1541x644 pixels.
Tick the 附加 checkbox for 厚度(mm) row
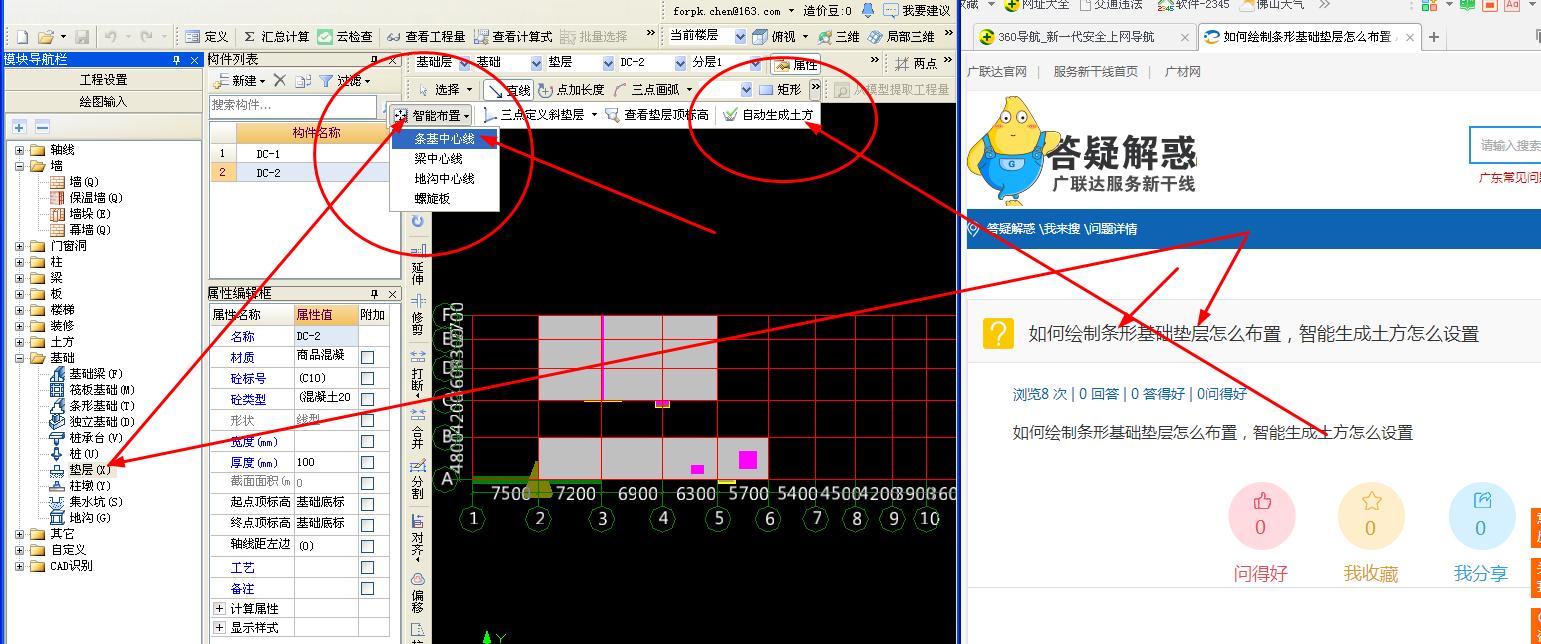click(x=368, y=462)
